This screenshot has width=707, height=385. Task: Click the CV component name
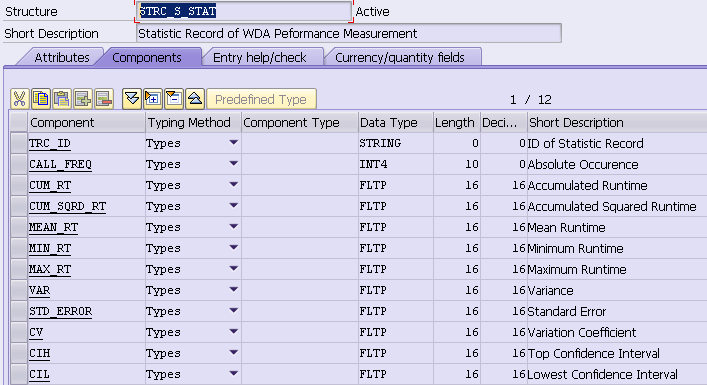click(36, 332)
